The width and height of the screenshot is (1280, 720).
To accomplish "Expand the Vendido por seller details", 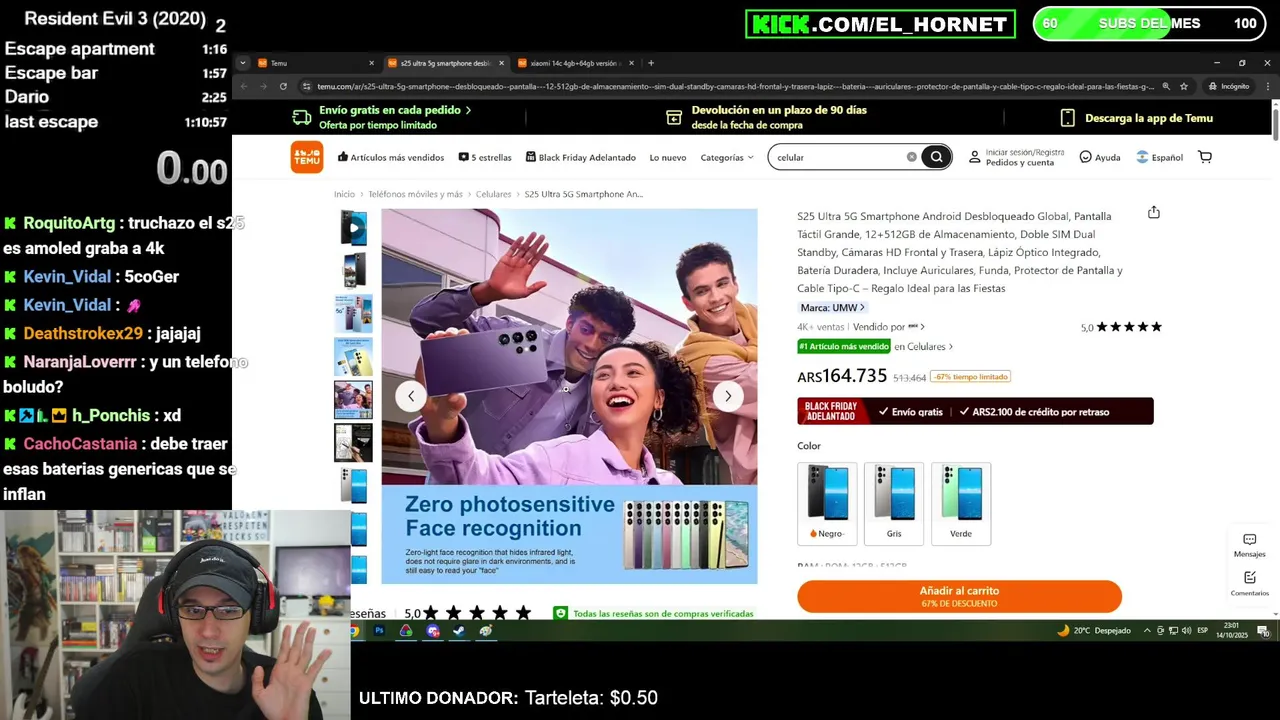I will 888,327.
